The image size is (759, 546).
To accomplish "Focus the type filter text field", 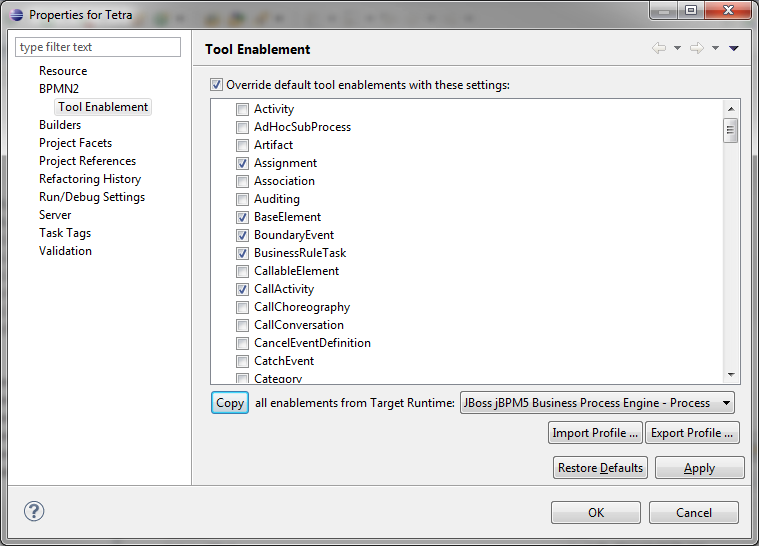I will point(98,47).
